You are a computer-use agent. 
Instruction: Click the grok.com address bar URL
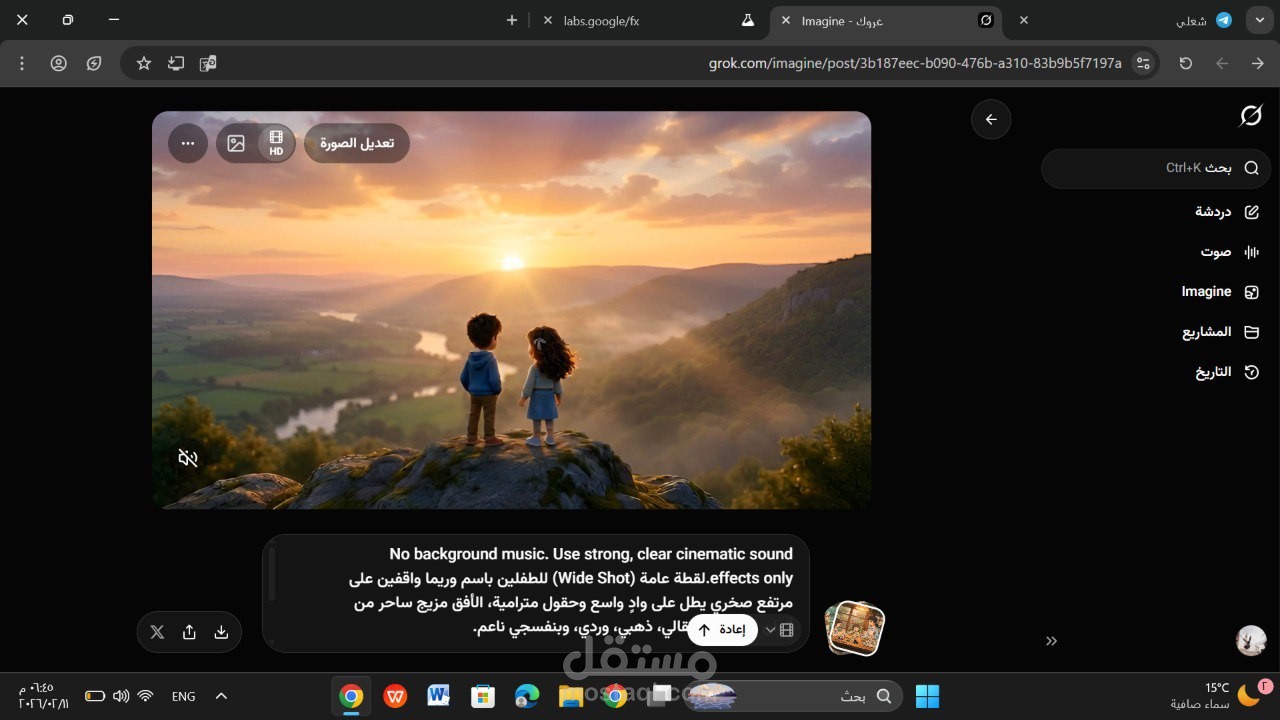(915, 63)
